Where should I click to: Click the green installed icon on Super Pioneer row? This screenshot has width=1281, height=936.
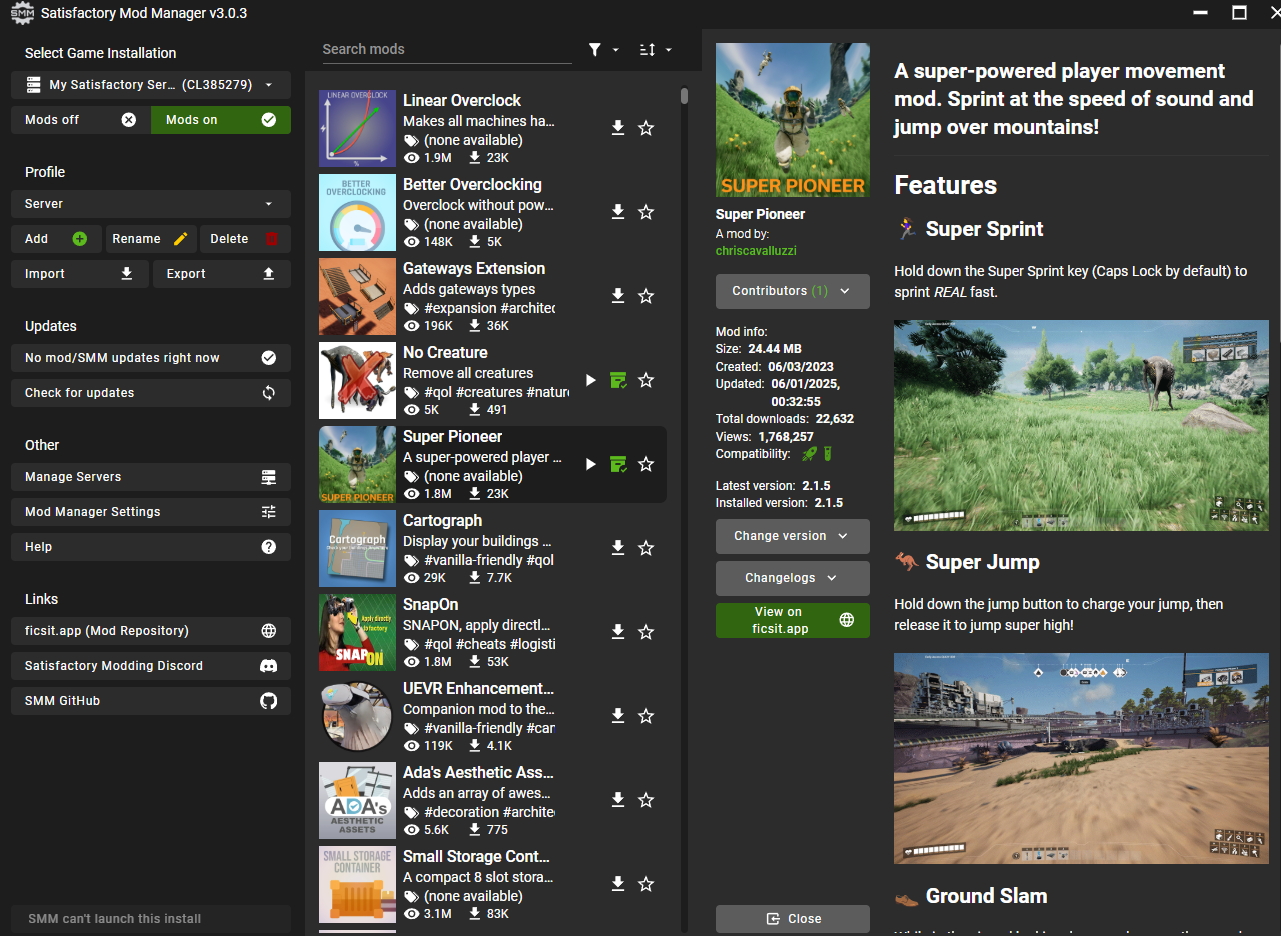(x=618, y=464)
